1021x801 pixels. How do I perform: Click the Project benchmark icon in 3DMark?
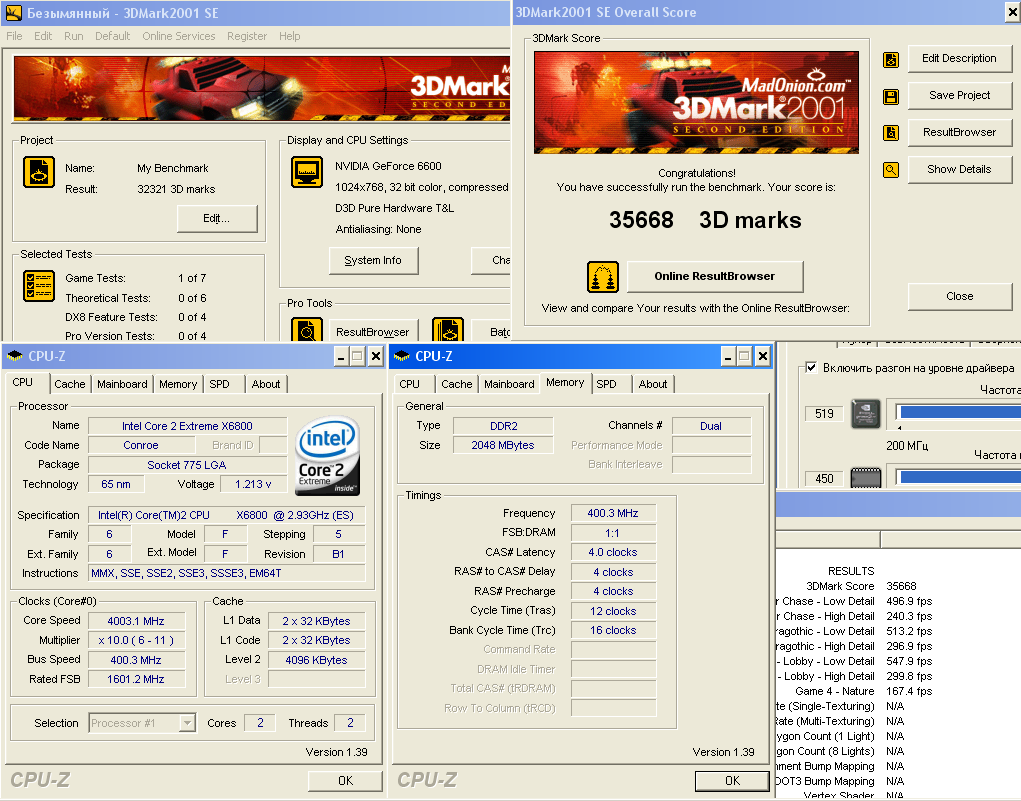(39, 173)
